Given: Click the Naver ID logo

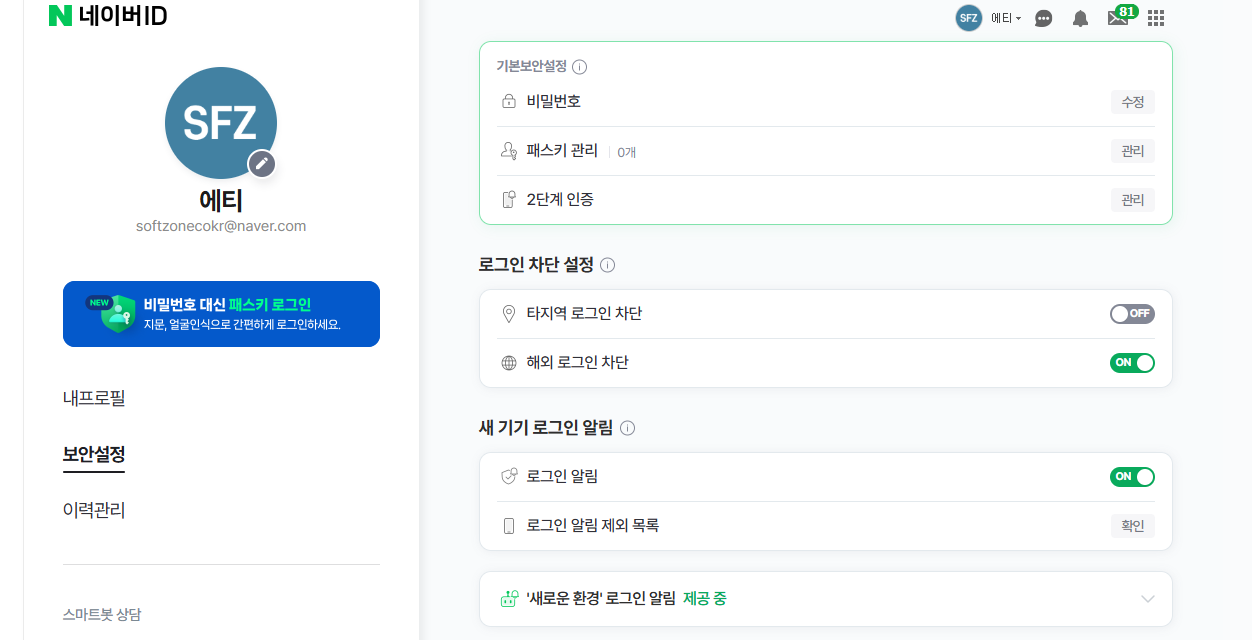Looking at the screenshot, I should 107,16.
